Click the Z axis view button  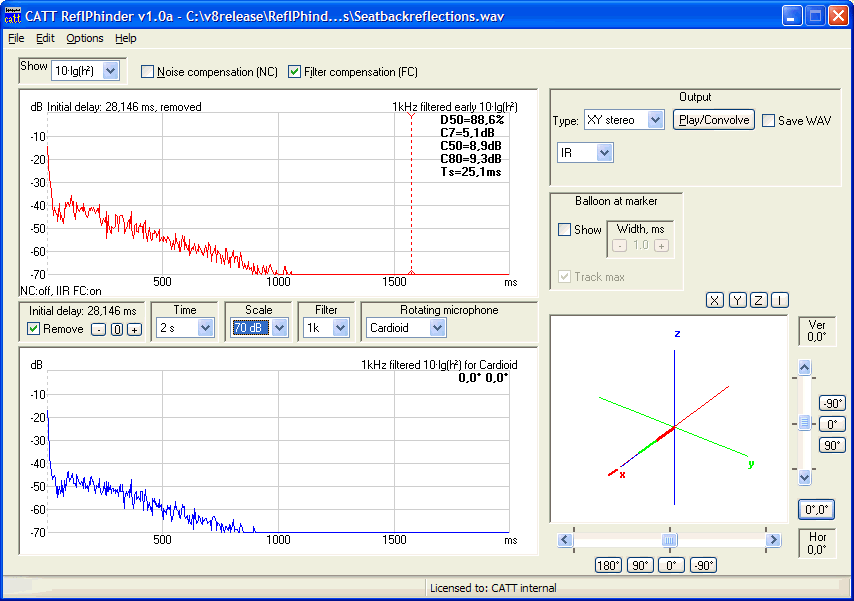point(759,301)
